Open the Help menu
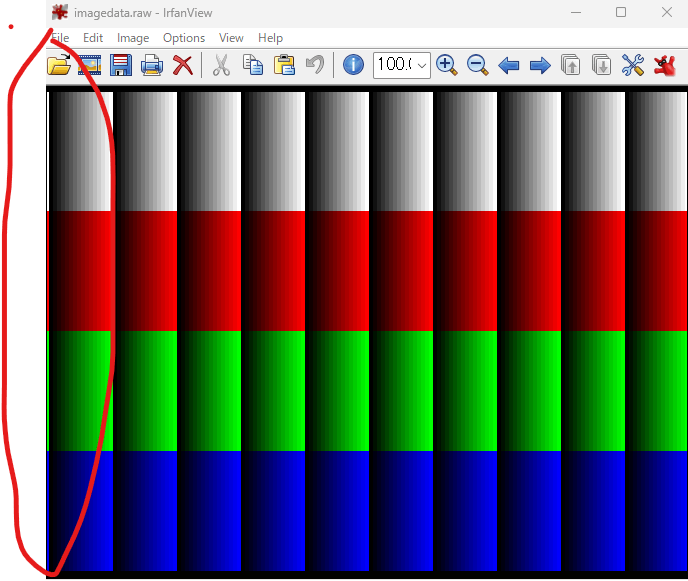This screenshot has height=581, width=688. click(270, 39)
